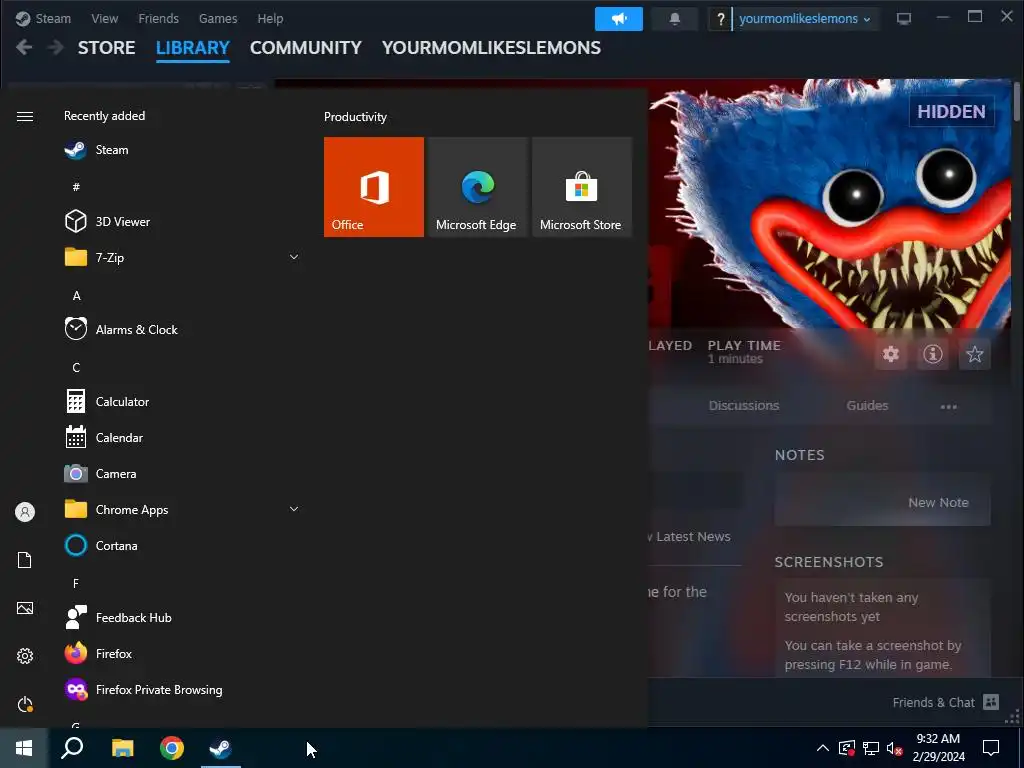The height and width of the screenshot is (768, 1024).
Task: Click the # section header
Action: 76,187
